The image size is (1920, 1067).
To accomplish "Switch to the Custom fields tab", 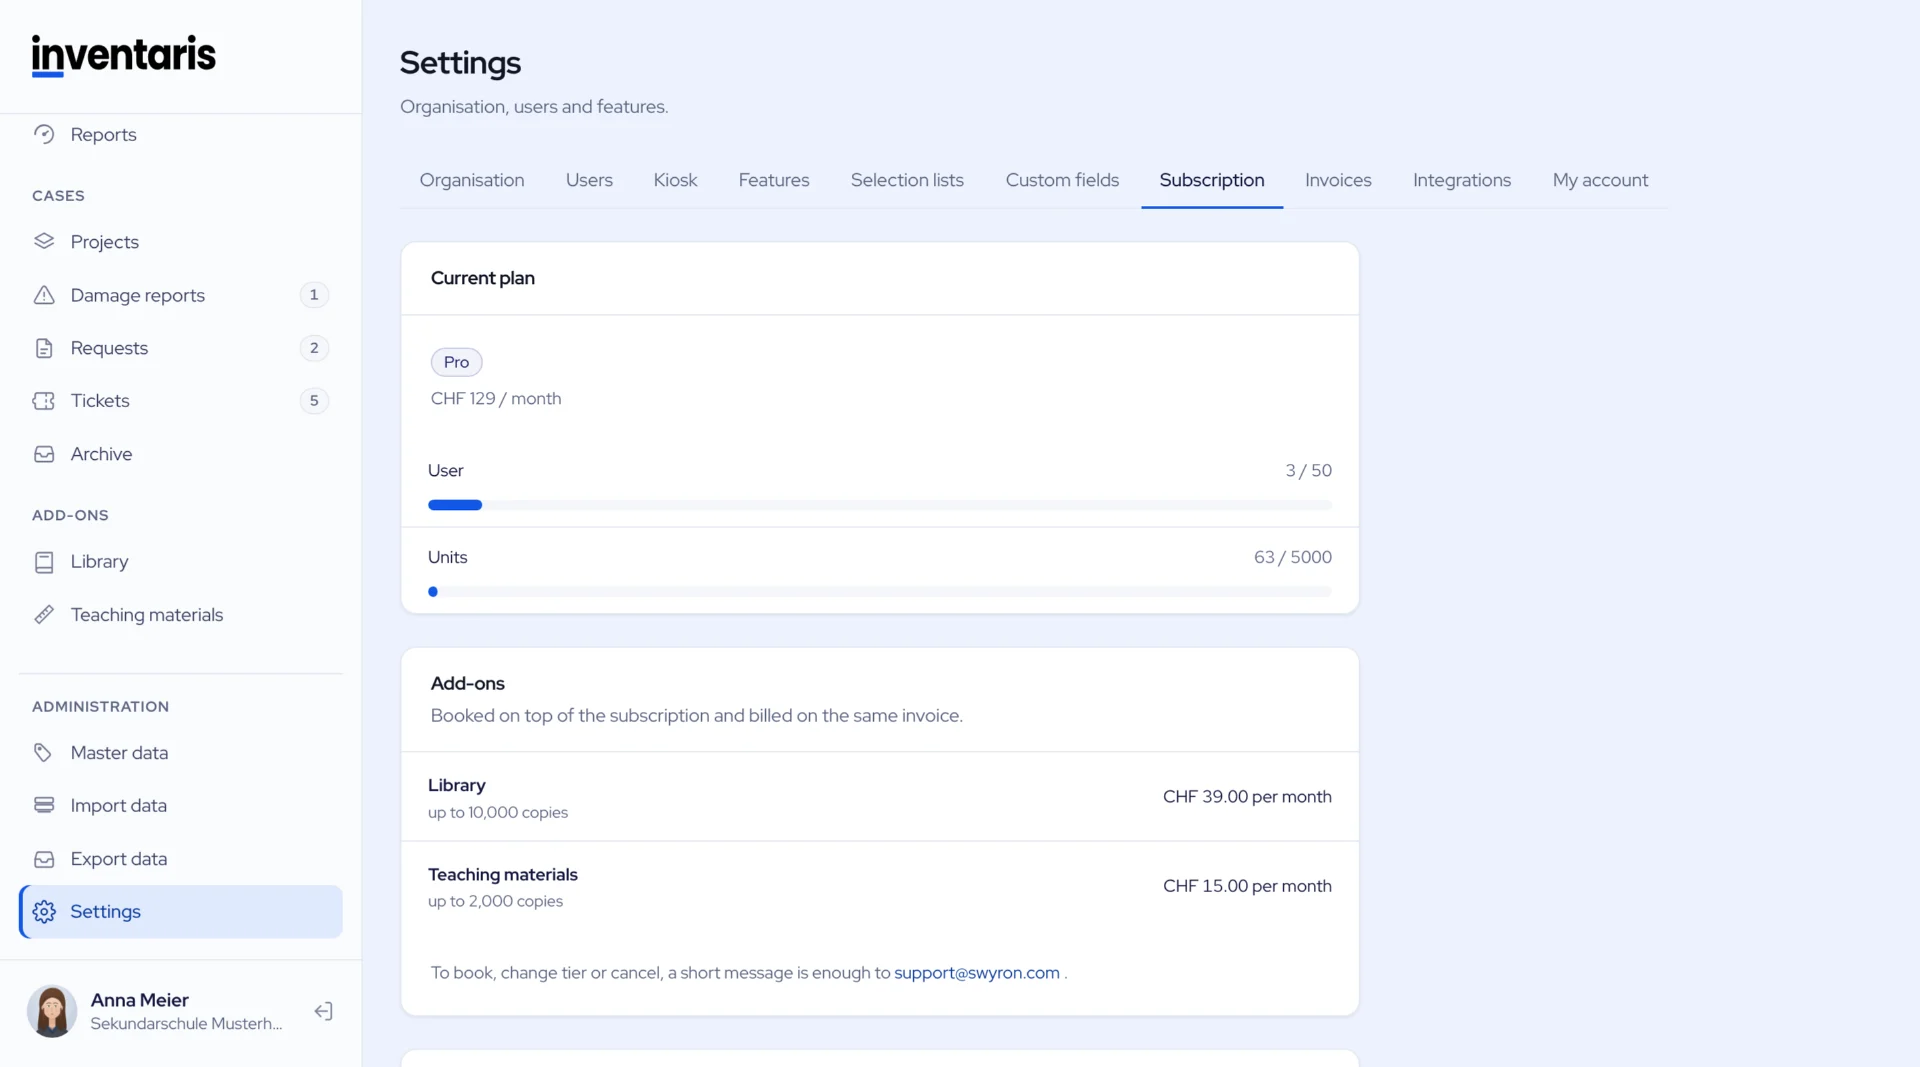I will coord(1062,180).
